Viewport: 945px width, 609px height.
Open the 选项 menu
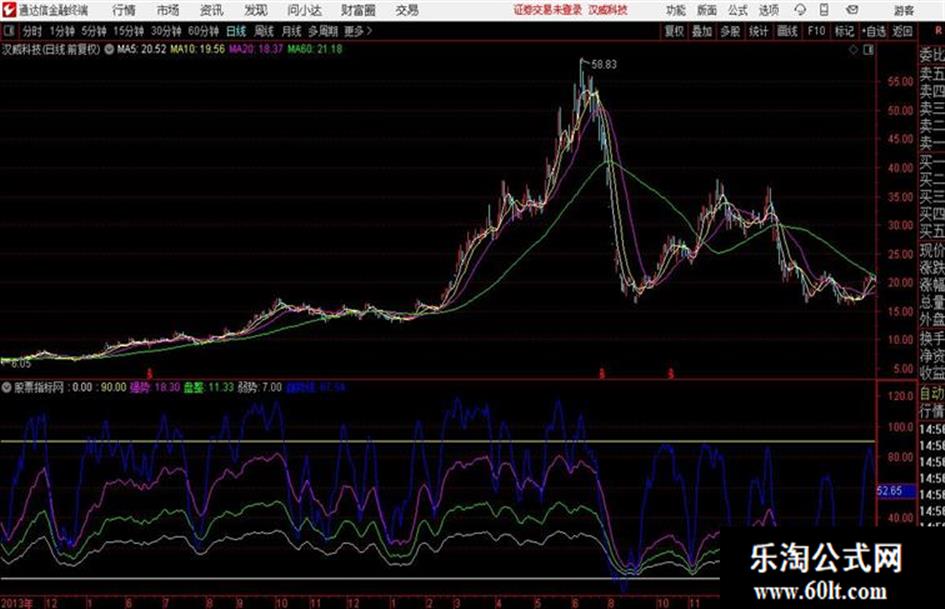pos(768,10)
